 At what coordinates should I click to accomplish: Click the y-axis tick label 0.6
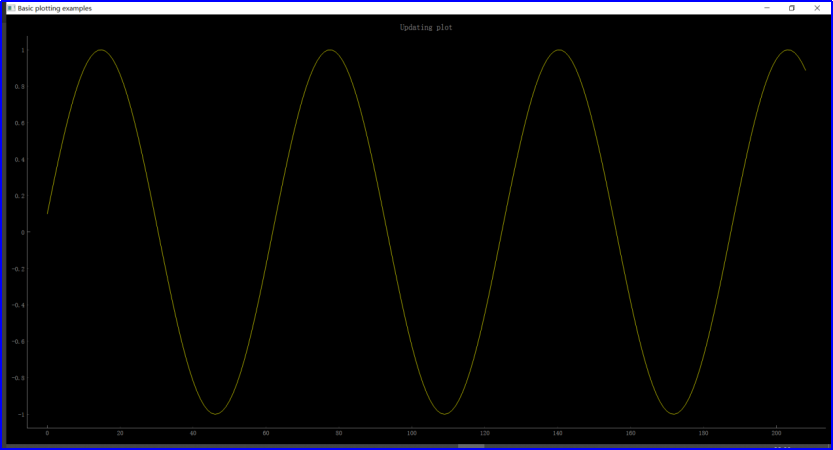point(21,123)
